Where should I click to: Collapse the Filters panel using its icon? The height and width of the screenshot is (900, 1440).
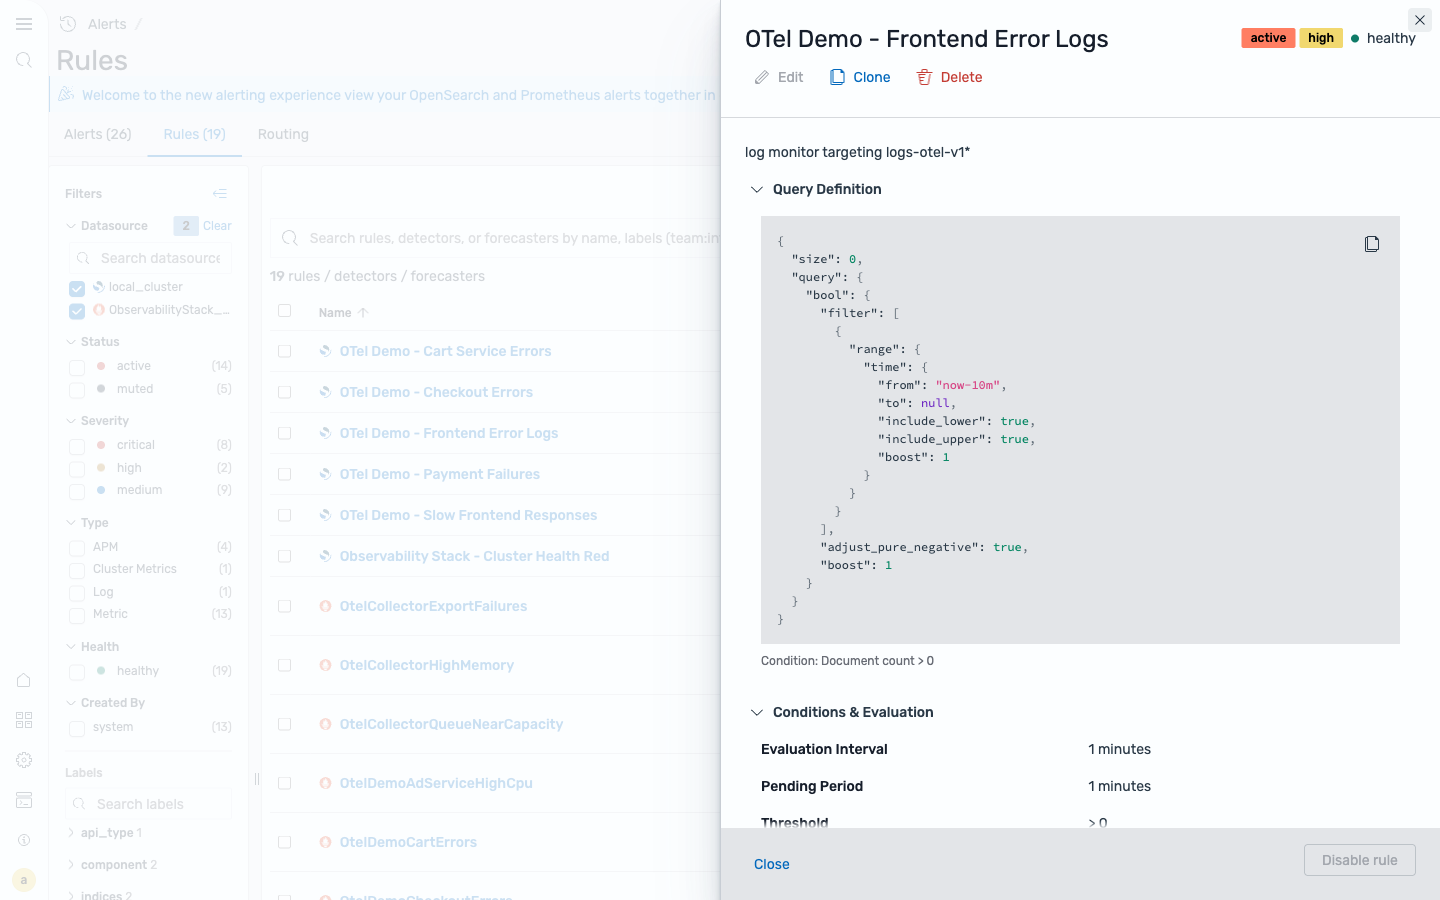[220, 193]
